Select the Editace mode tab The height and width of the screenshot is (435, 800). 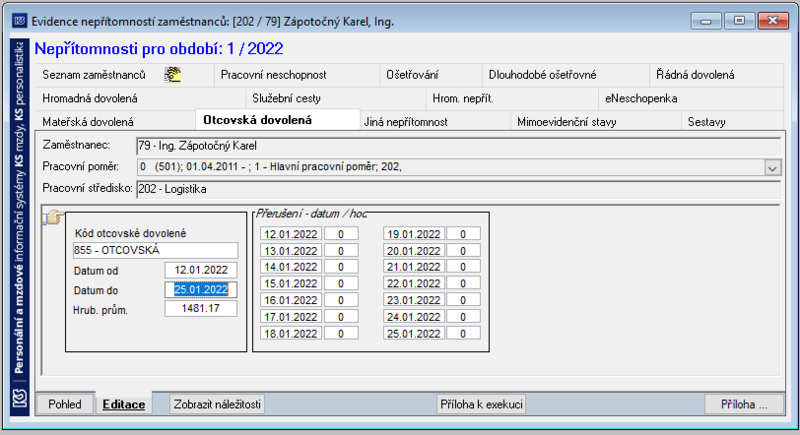click(123, 404)
